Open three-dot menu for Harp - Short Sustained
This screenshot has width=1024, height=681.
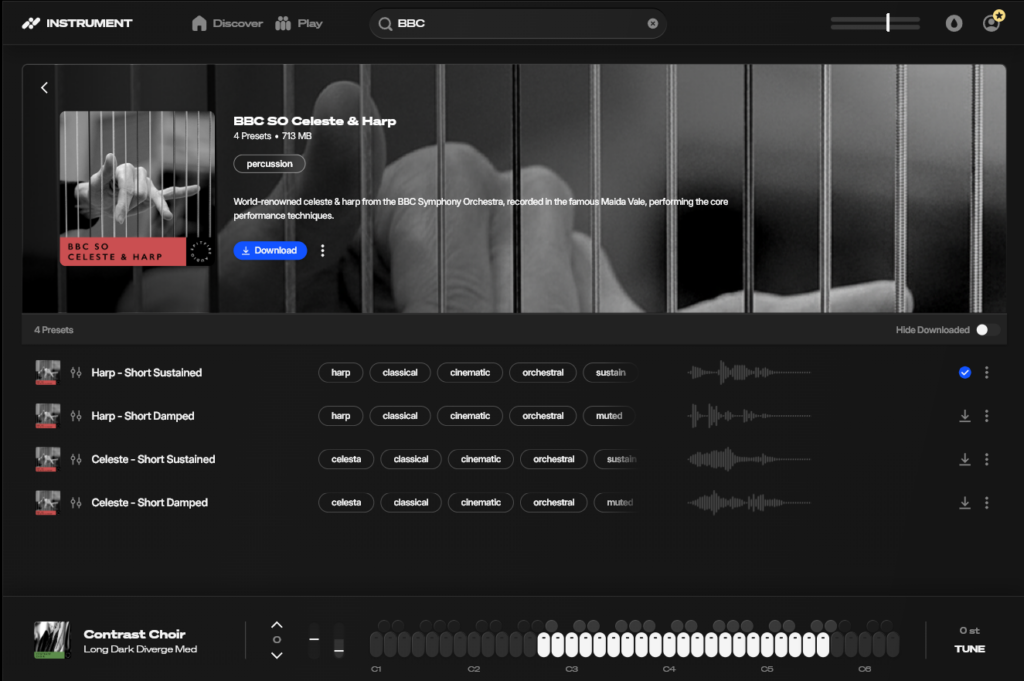pyautogui.click(x=987, y=373)
